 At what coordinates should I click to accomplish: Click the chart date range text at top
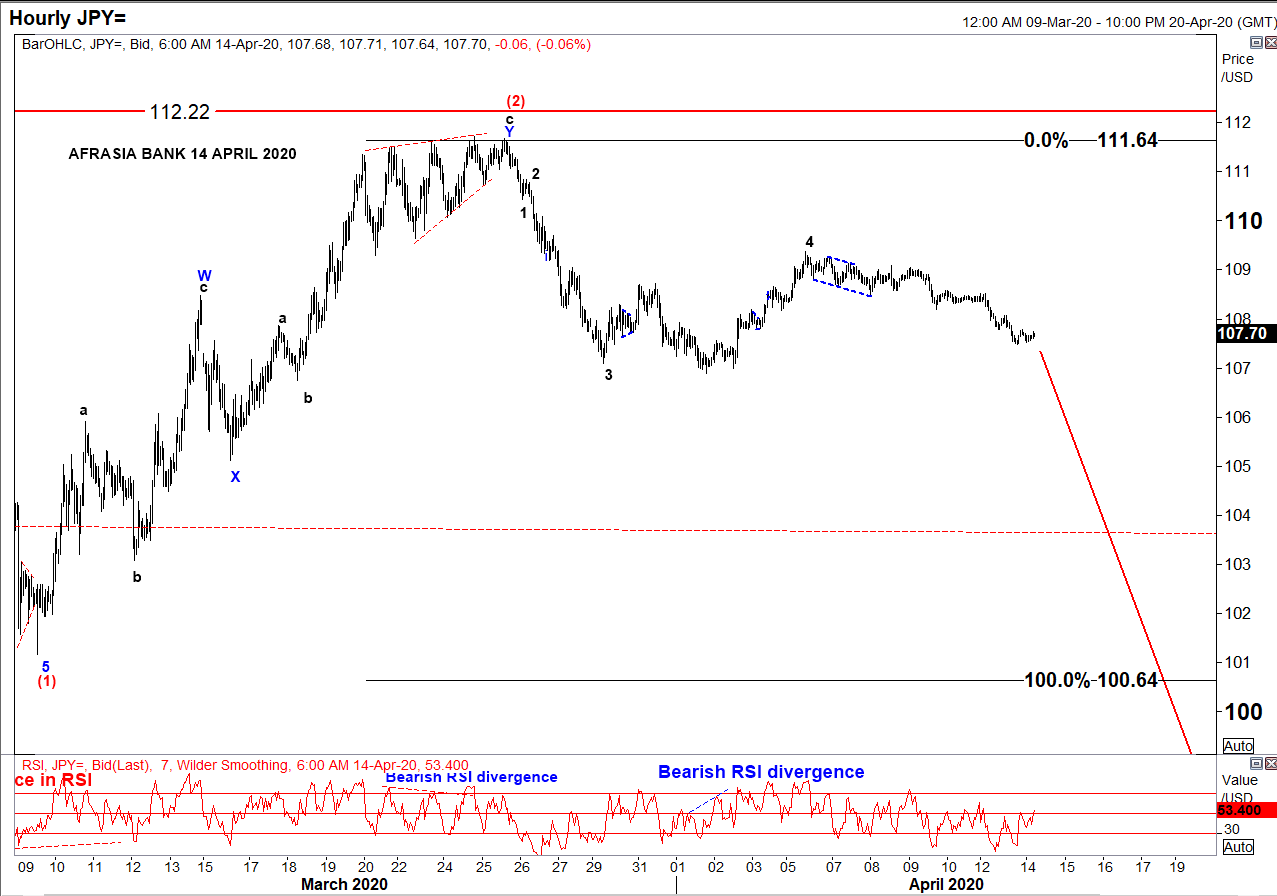click(1116, 21)
